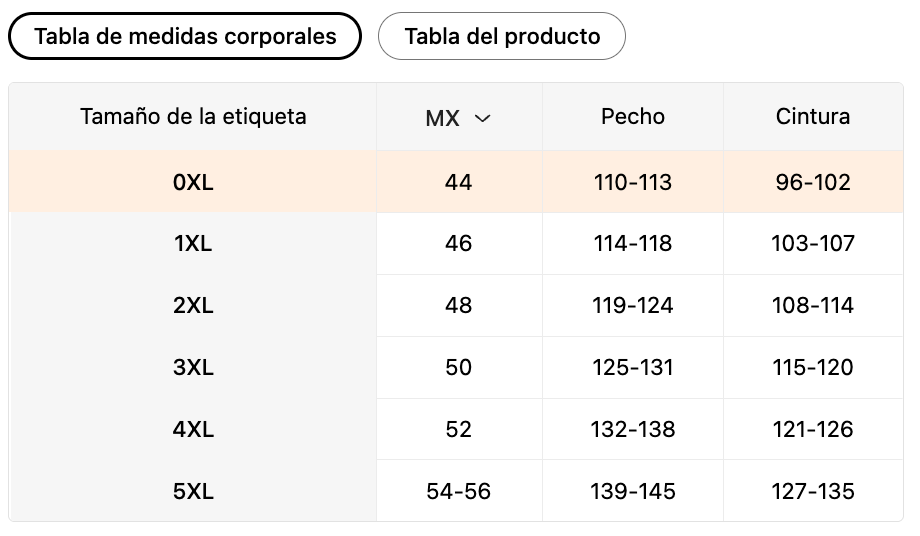Image resolution: width=920 pixels, height=536 pixels.
Task: Click the MX size 44 cell
Action: (x=459, y=182)
